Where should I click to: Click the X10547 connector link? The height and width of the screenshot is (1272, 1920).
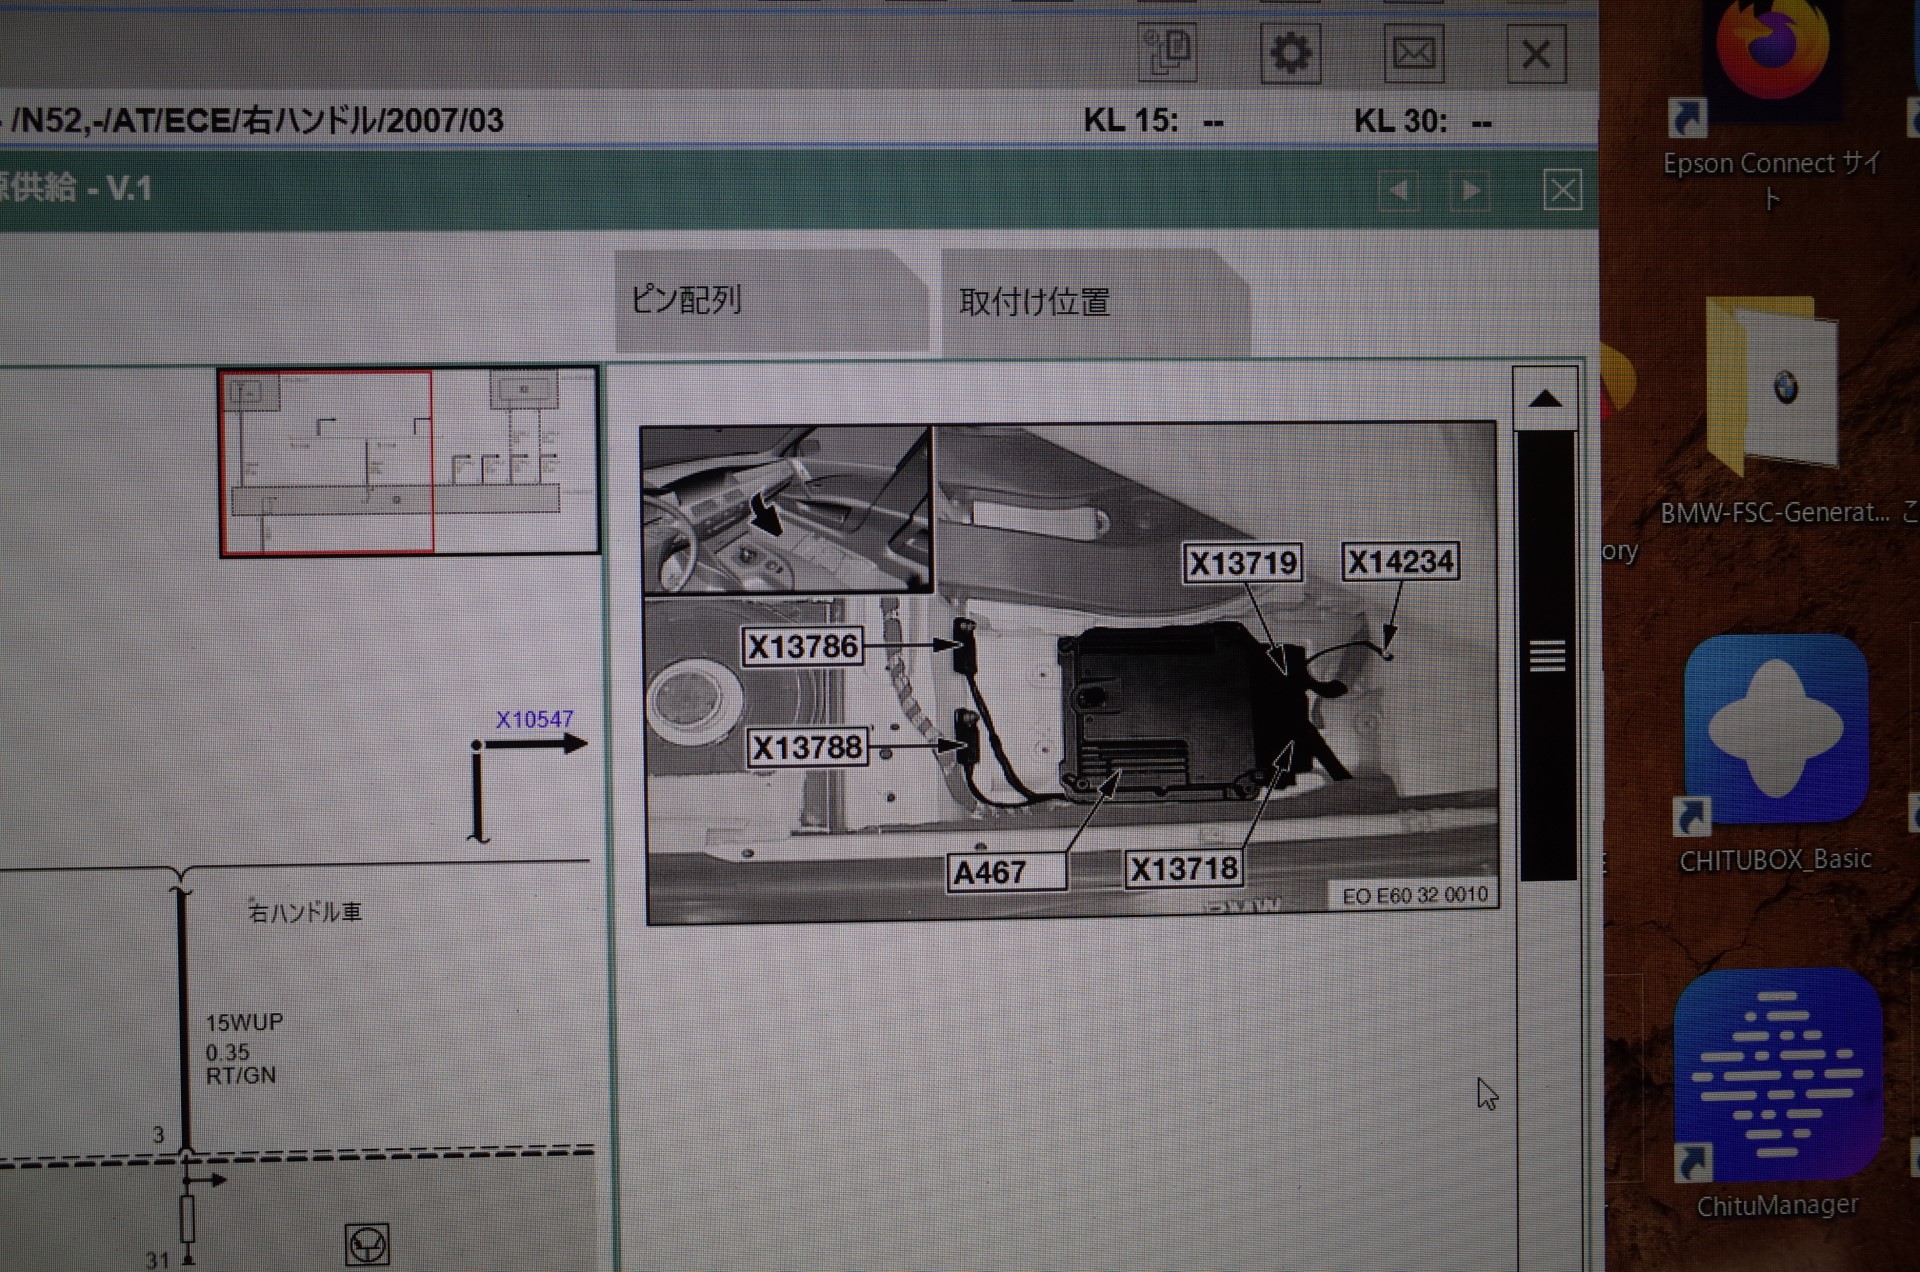tap(535, 719)
